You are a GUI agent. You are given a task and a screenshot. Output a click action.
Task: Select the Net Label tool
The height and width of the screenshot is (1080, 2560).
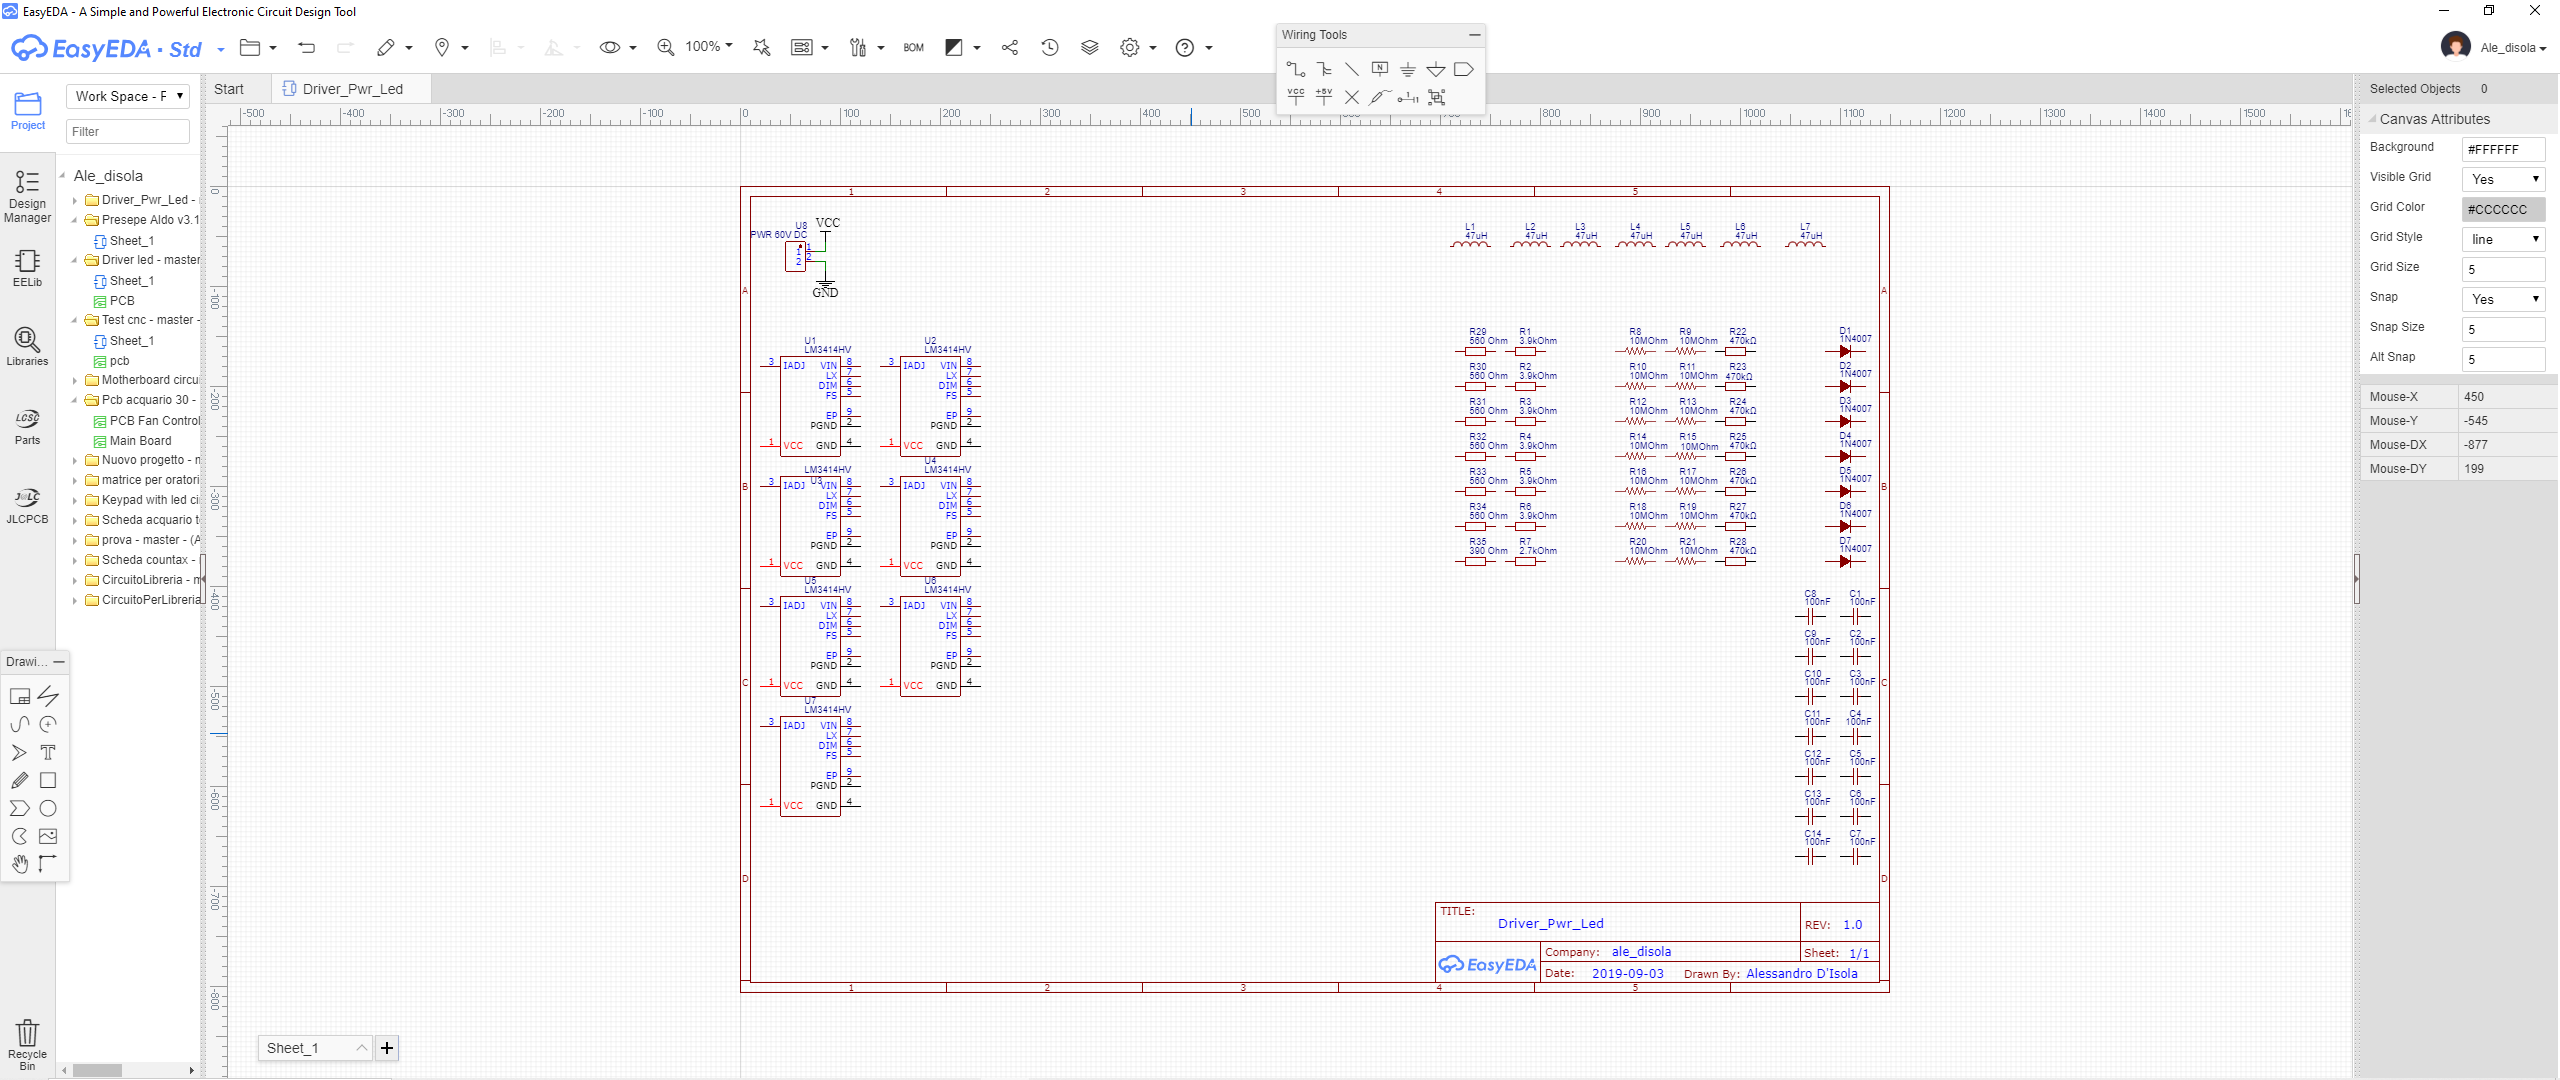[1379, 69]
